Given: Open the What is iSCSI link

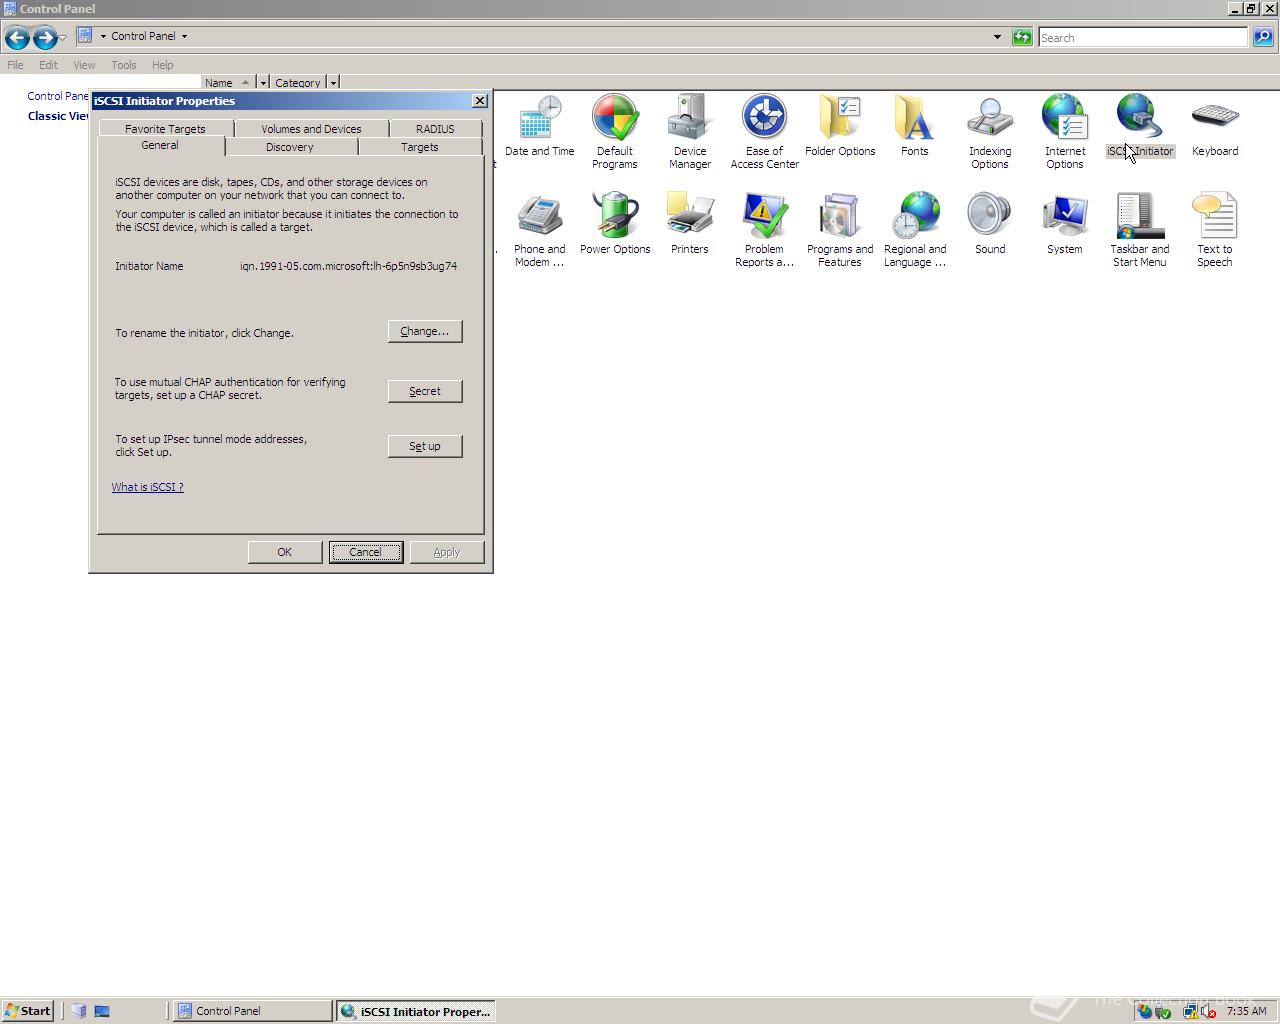Looking at the screenshot, I should pos(147,487).
